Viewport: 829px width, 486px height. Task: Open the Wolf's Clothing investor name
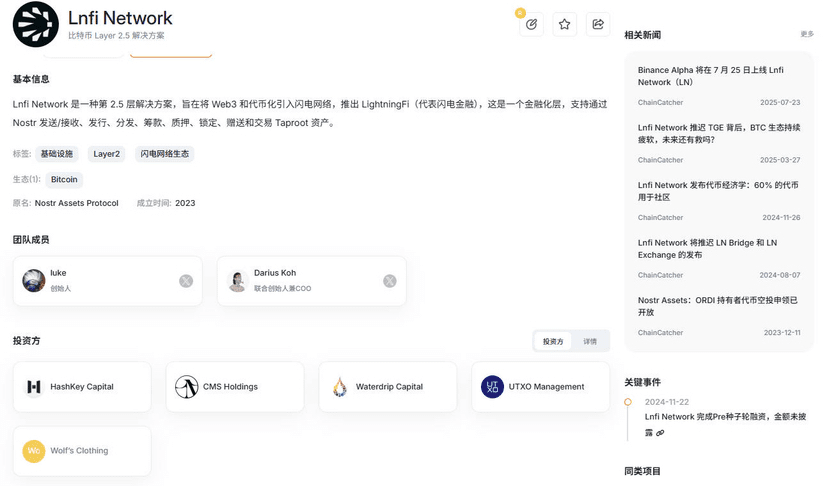tap(79, 451)
